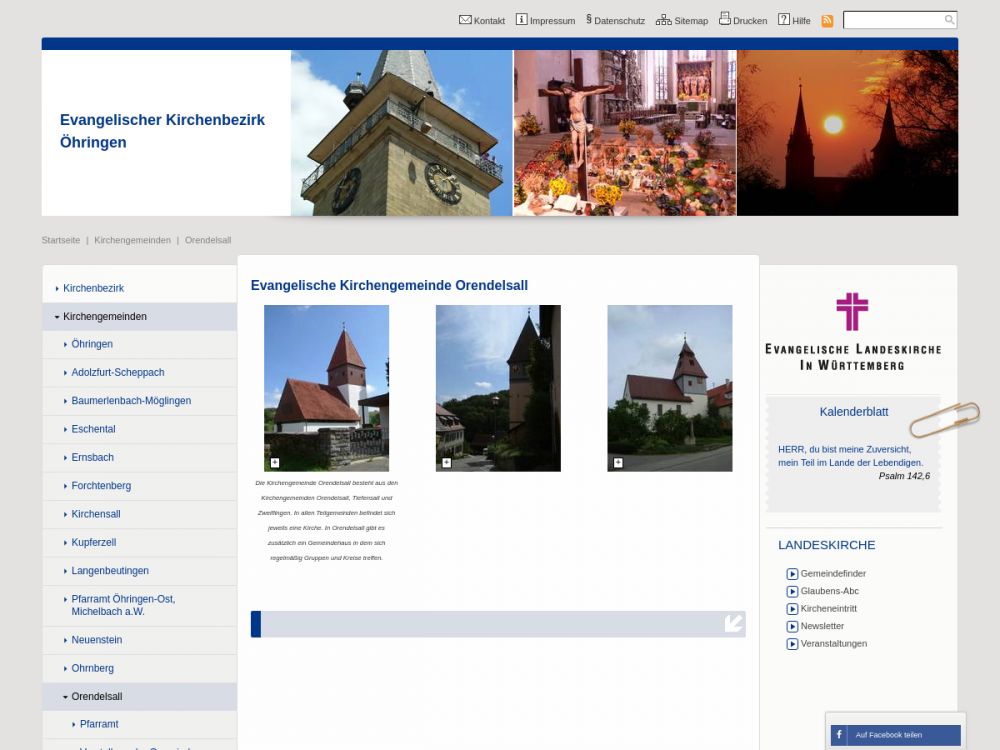Enlarge the first church photo via plus icon
This screenshot has width=1000, height=750.
[x=275, y=463]
